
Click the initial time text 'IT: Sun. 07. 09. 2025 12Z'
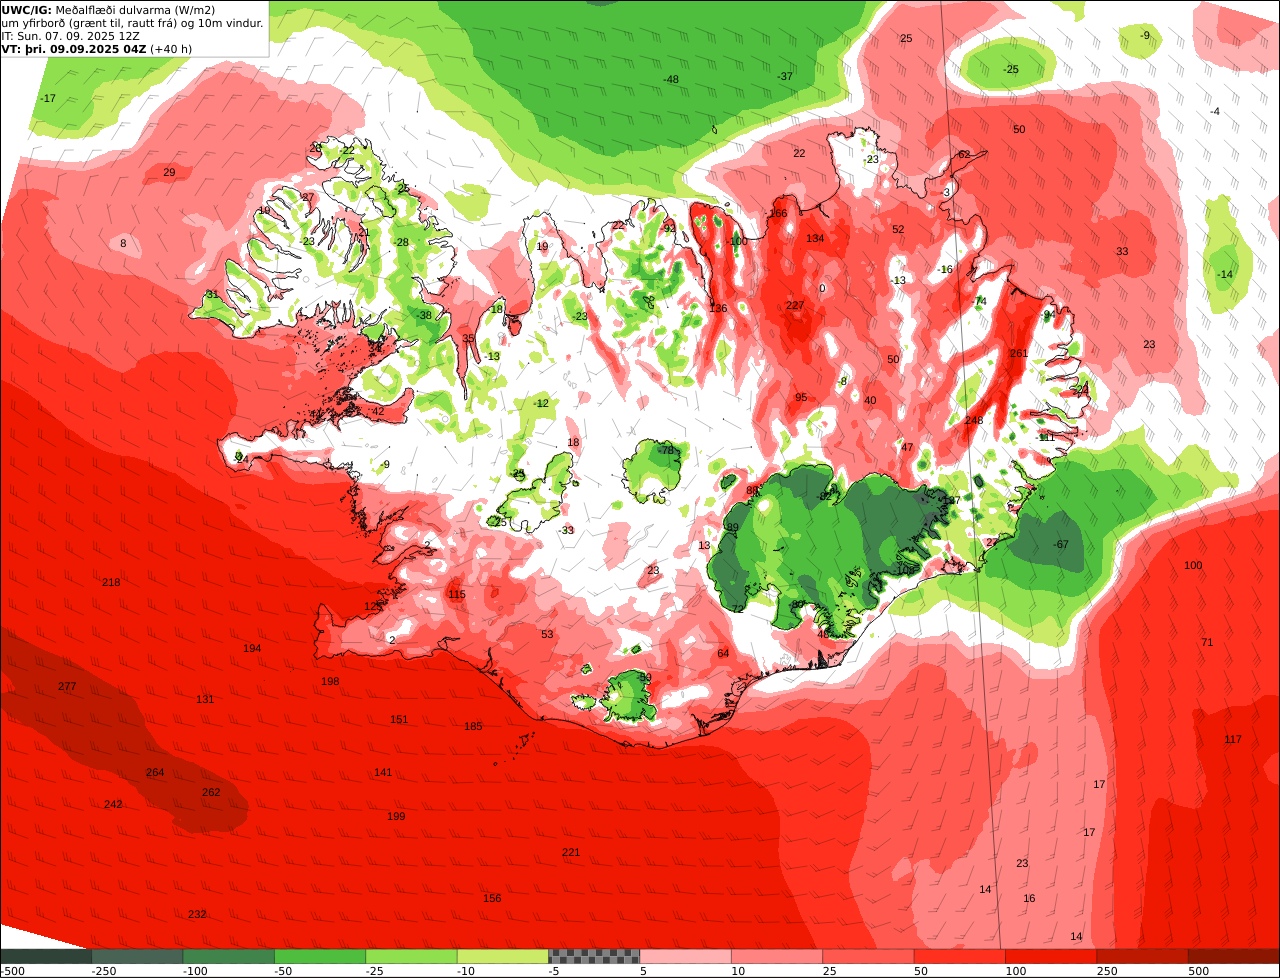[71, 35]
